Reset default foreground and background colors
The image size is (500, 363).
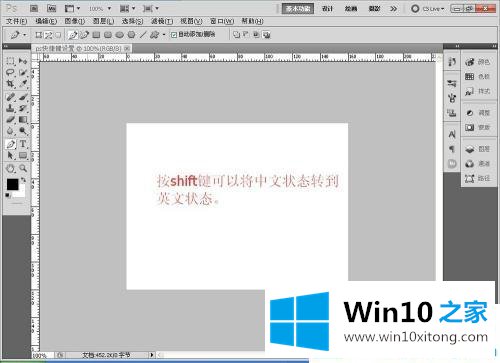click(7, 195)
